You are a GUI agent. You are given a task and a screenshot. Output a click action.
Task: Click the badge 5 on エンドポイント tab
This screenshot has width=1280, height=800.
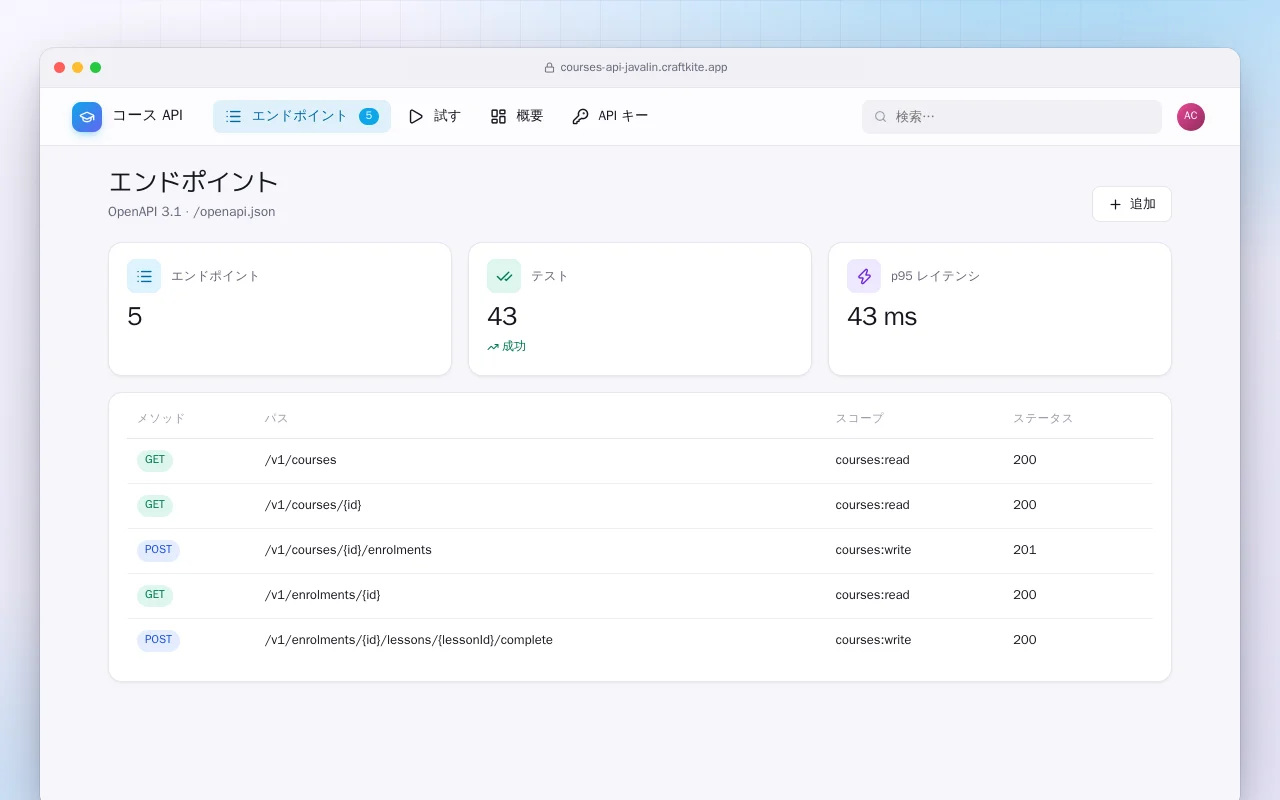(369, 116)
